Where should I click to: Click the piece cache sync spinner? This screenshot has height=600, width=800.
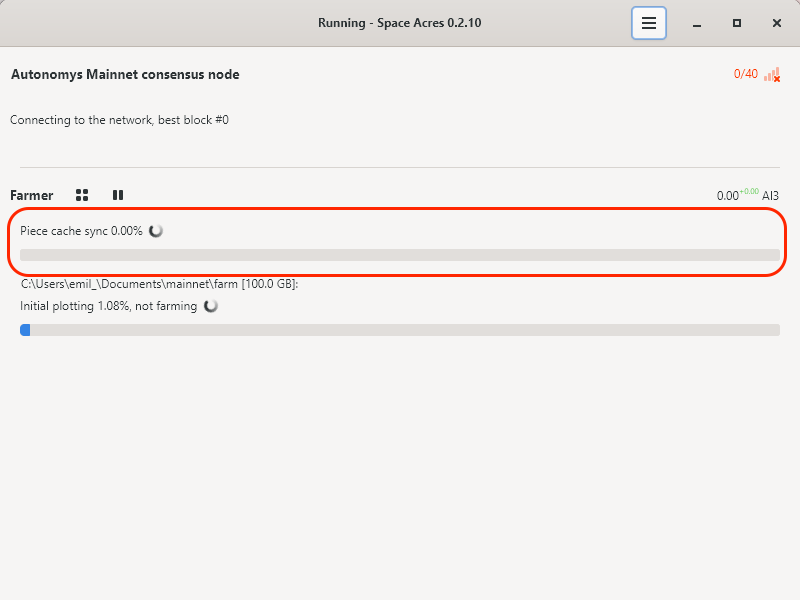pos(156,231)
